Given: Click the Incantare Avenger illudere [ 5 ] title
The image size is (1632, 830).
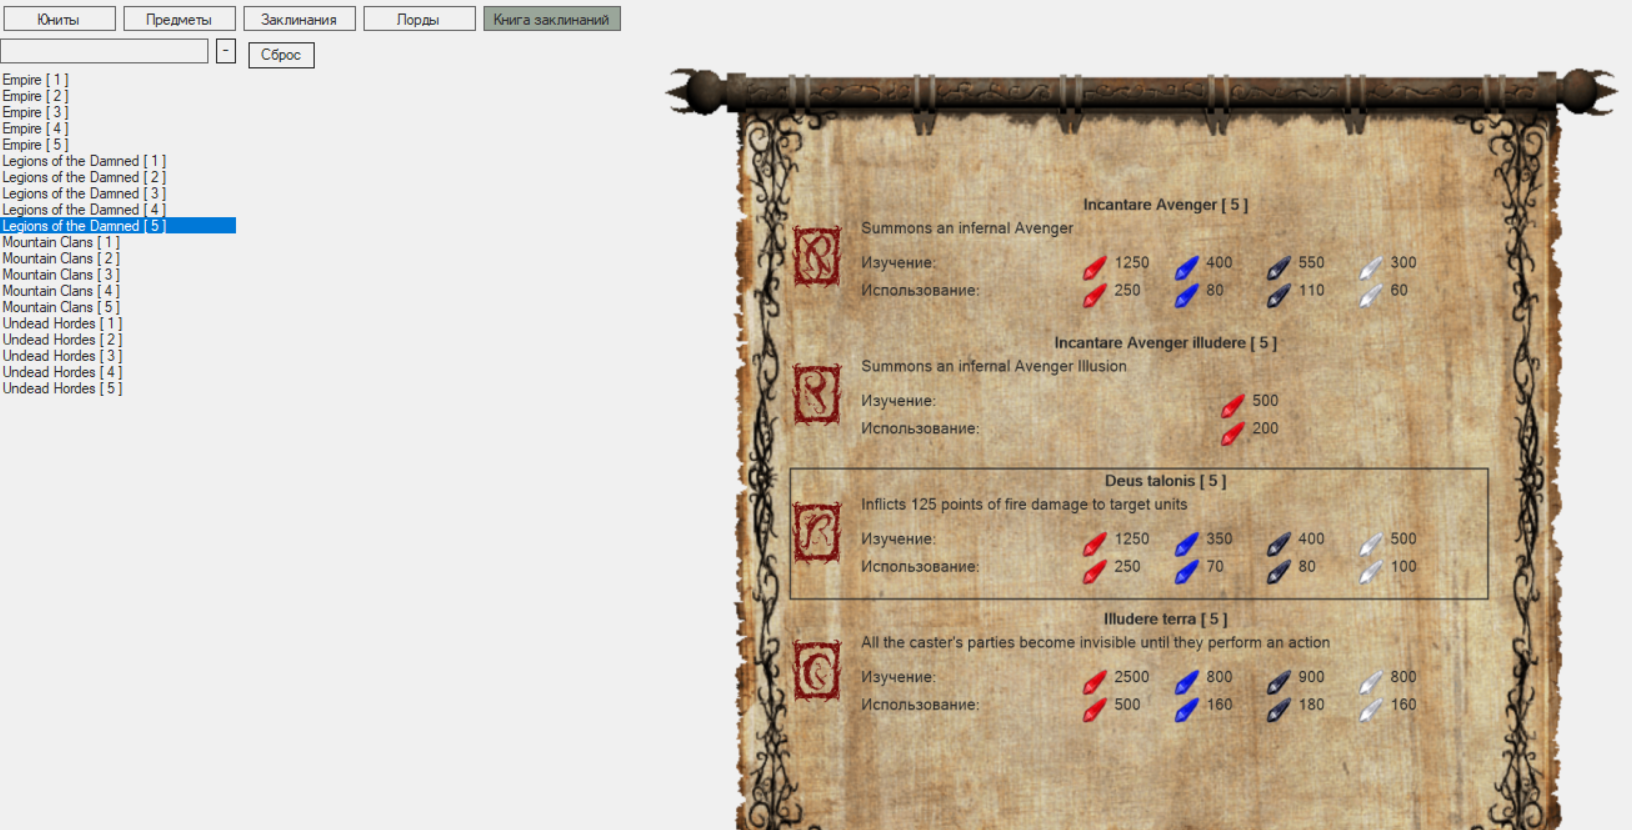Looking at the screenshot, I should pyautogui.click(x=1165, y=343).
